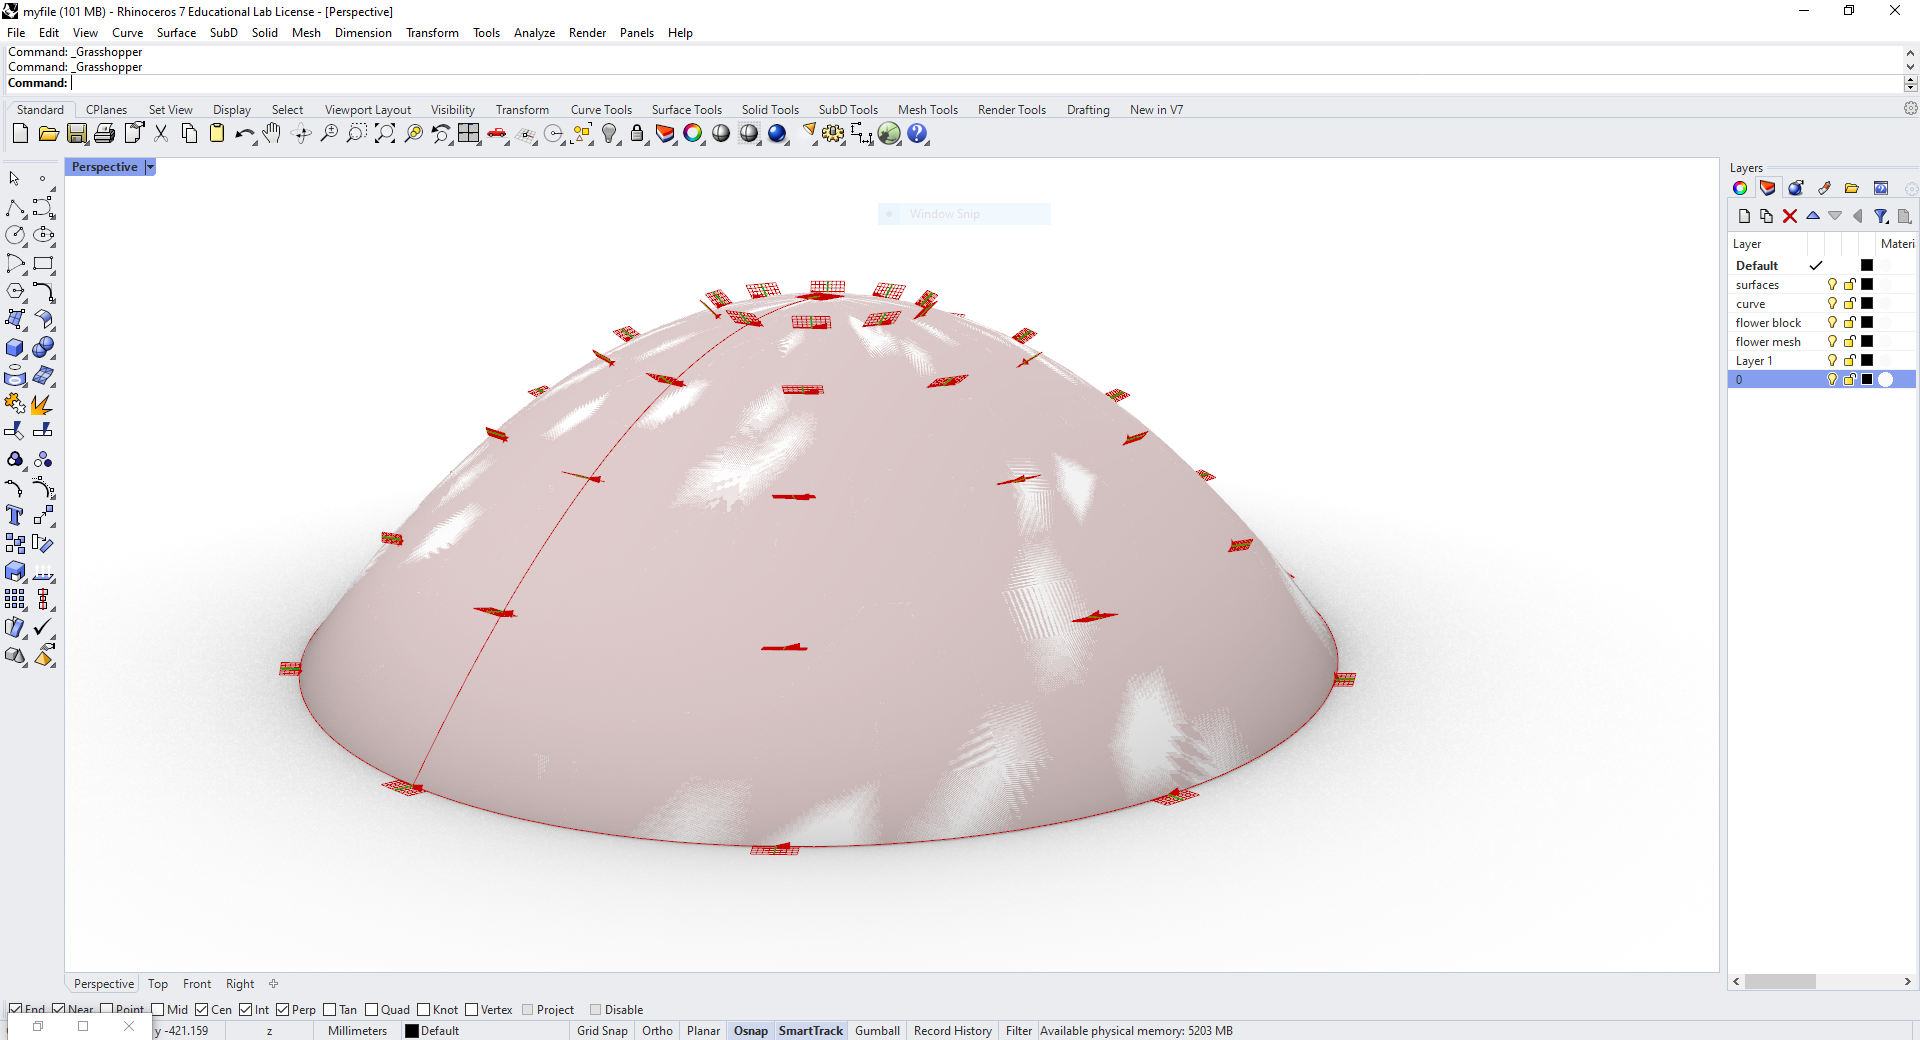The width and height of the screenshot is (1920, 1040).
Task: Open the Analyze menu
Action: point(534,33)
